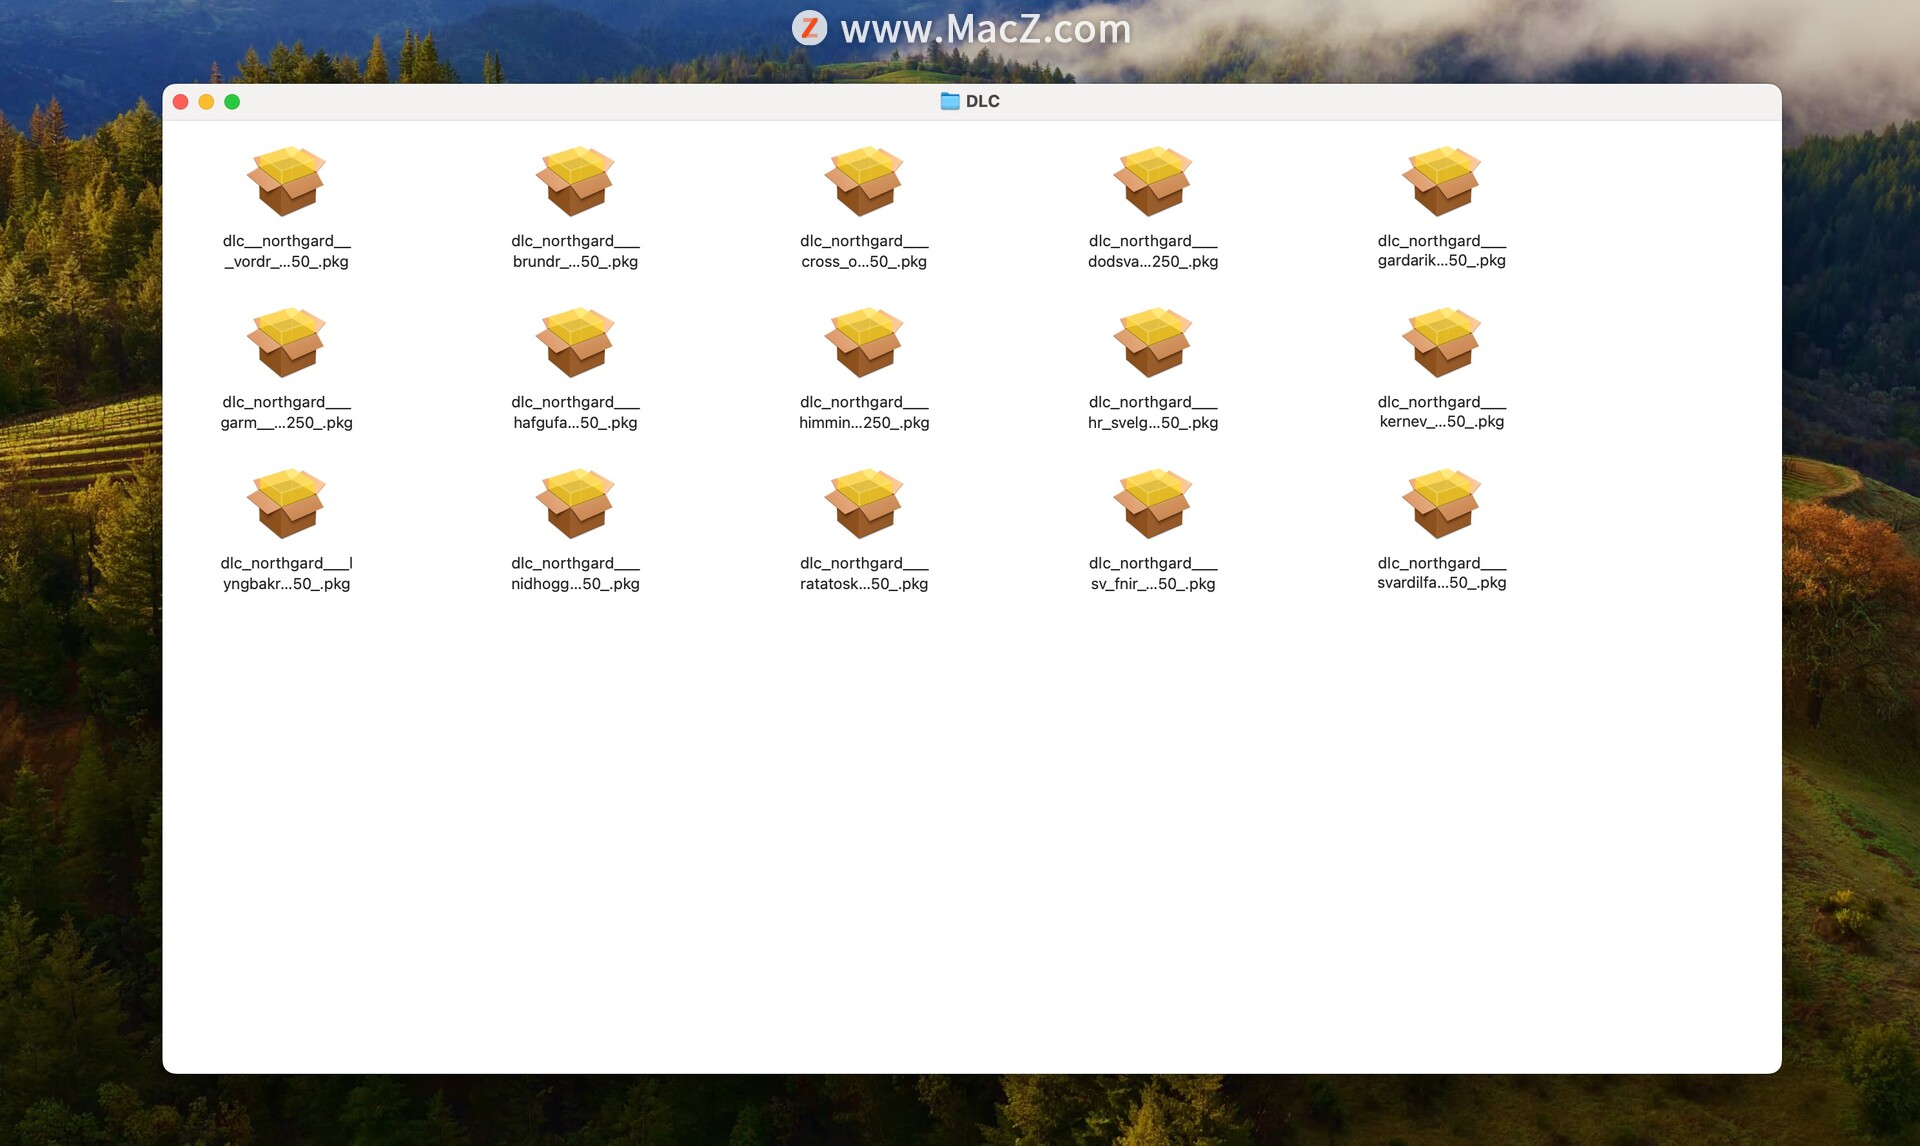Minimize the DLC window with yellow button

tap(207, 102)
